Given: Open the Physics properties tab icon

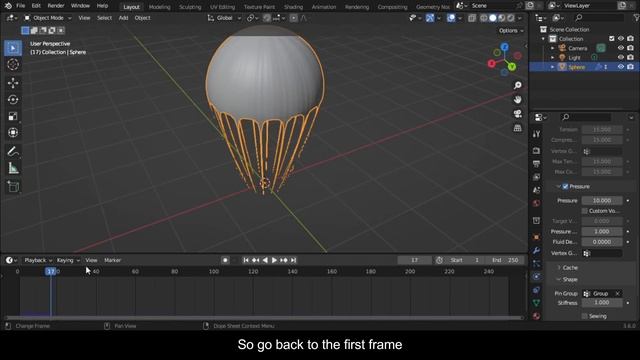Looking at the screenshot, I should (536, 277).
